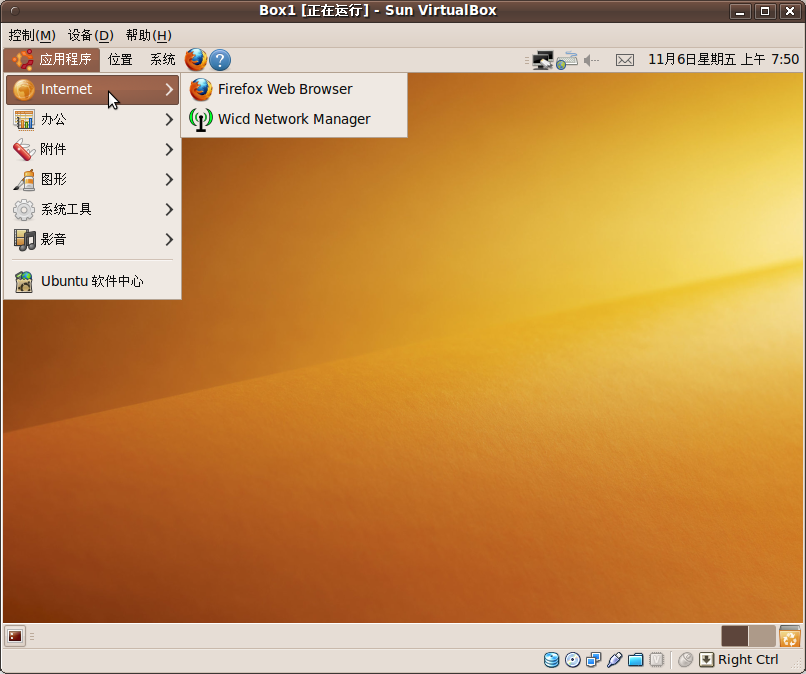Viewport: 806px width, 674px height.
Task: Click the VirtualBox shared folders status icon
Action: click(636, 660)
